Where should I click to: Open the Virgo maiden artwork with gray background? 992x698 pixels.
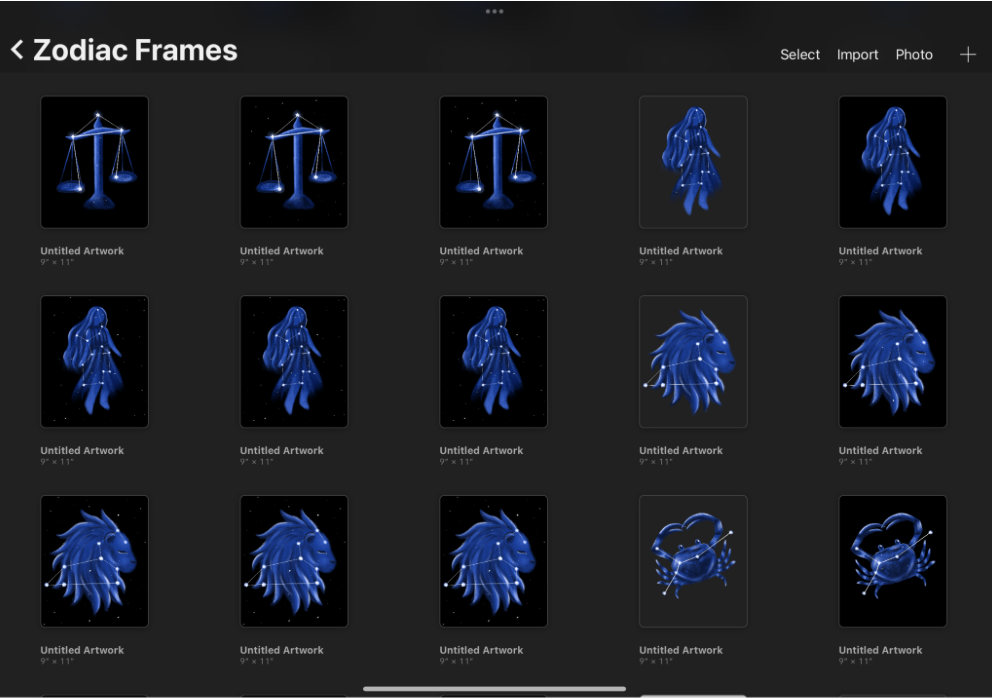tap(693, 162)
